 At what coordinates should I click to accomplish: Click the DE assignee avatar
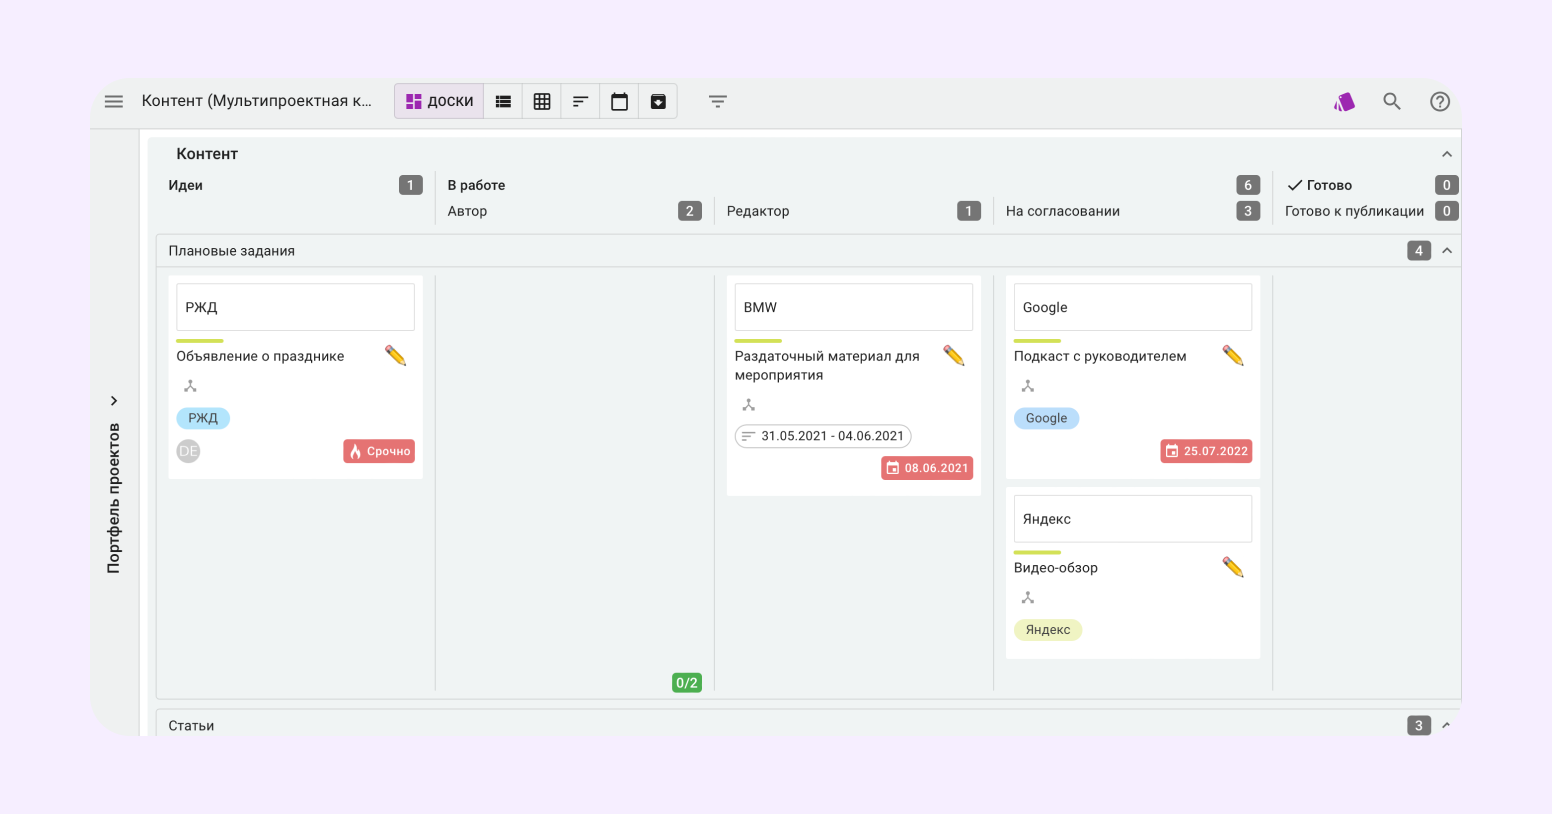188,451
